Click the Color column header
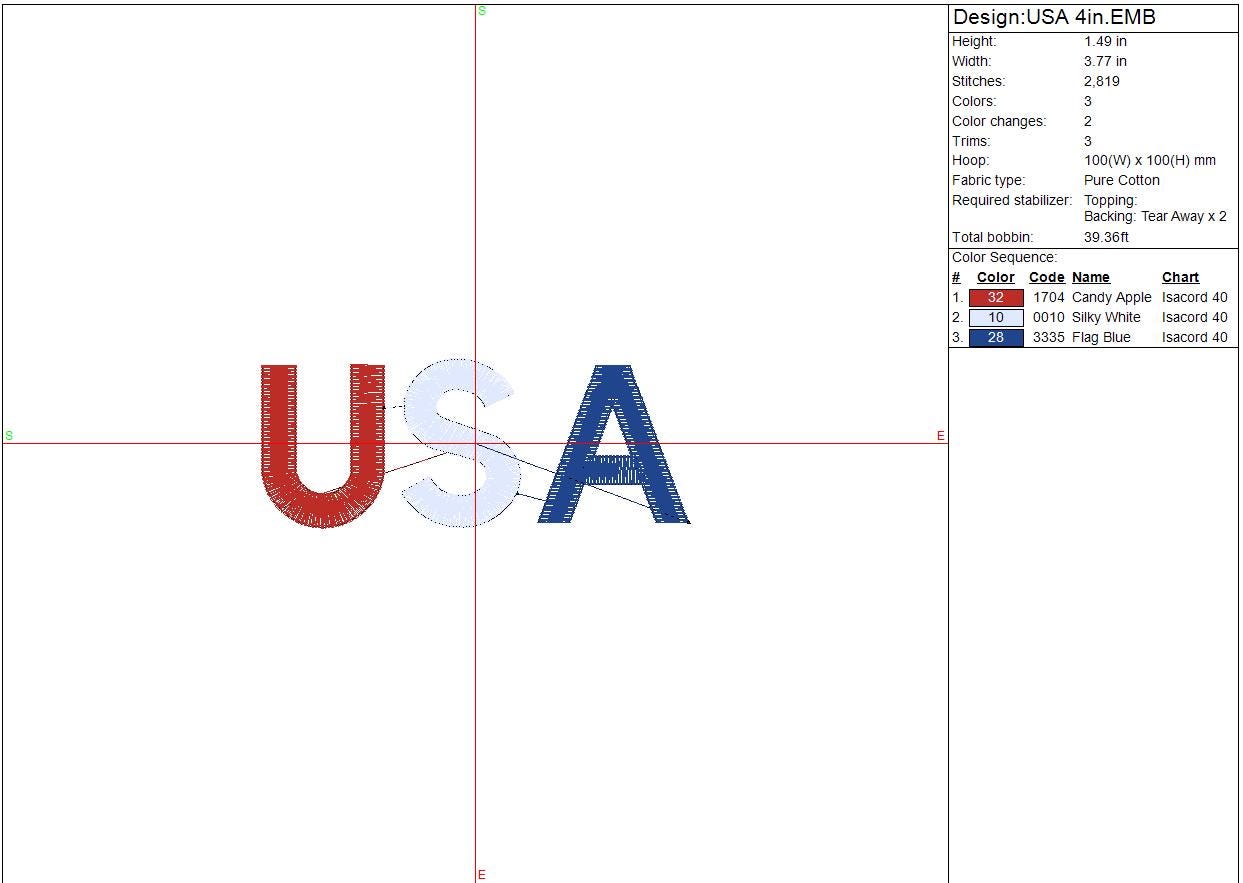Image resolution: width=1243 pixels, height=883 pixels. [995, 278]
